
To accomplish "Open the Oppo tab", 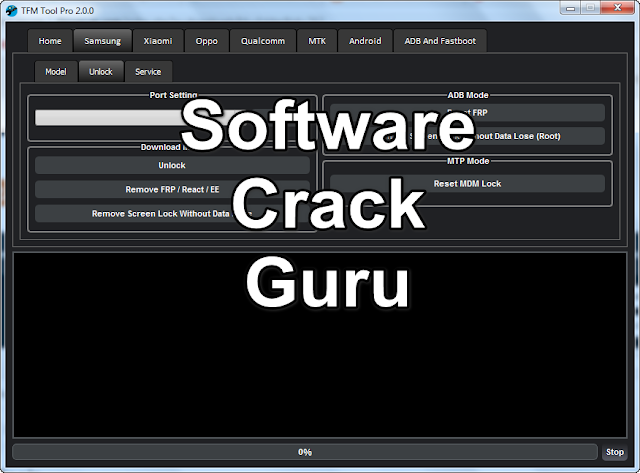I will pos(207,41).
